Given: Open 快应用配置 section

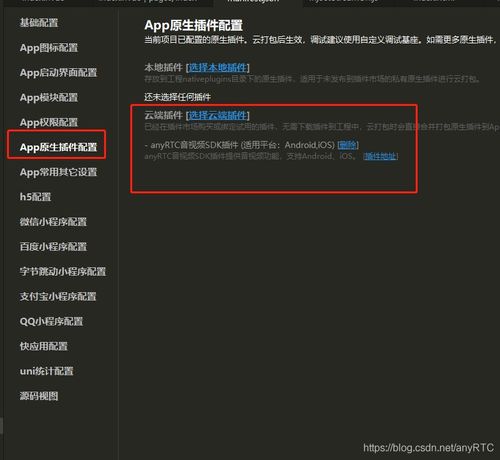Looking at the screenshot, I should tap(44, 346).
